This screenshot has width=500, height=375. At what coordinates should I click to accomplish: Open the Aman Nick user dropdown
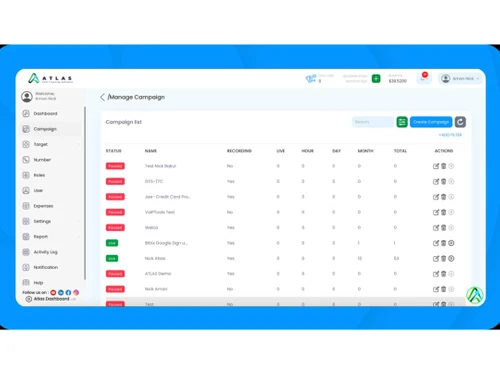tap(460, 79)
